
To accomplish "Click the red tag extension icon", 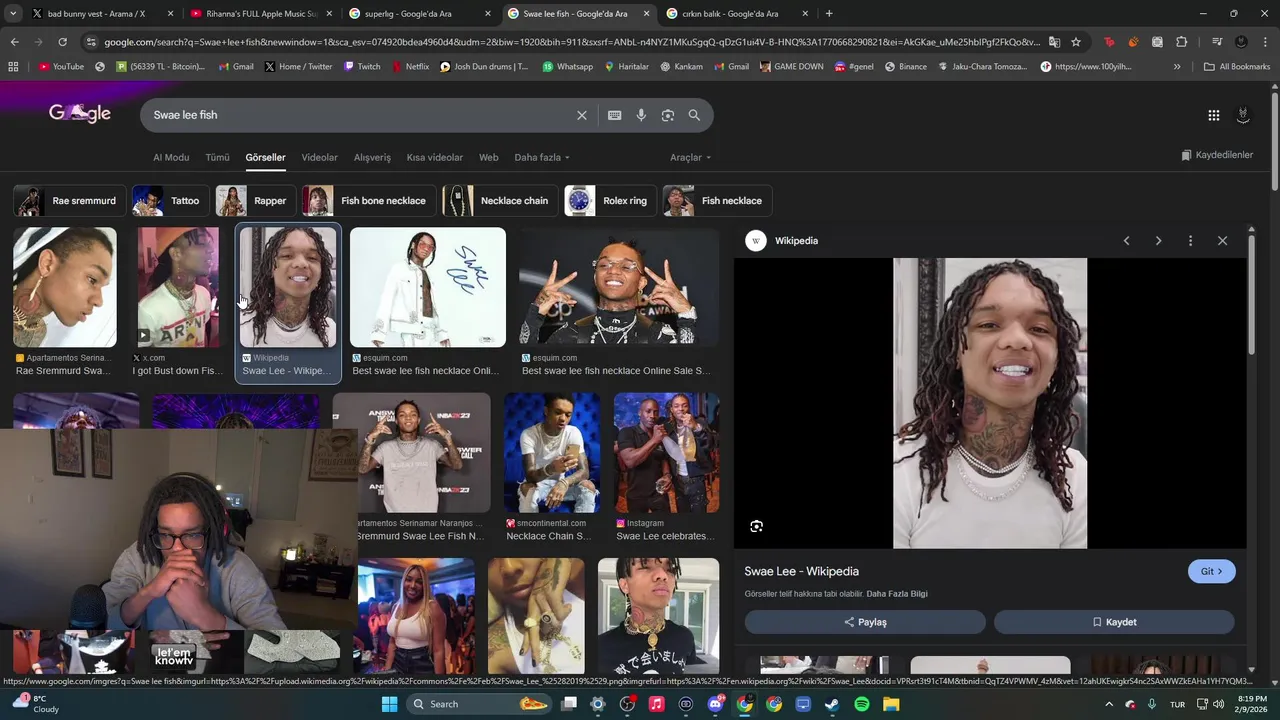I will (x=1109, y=42).
